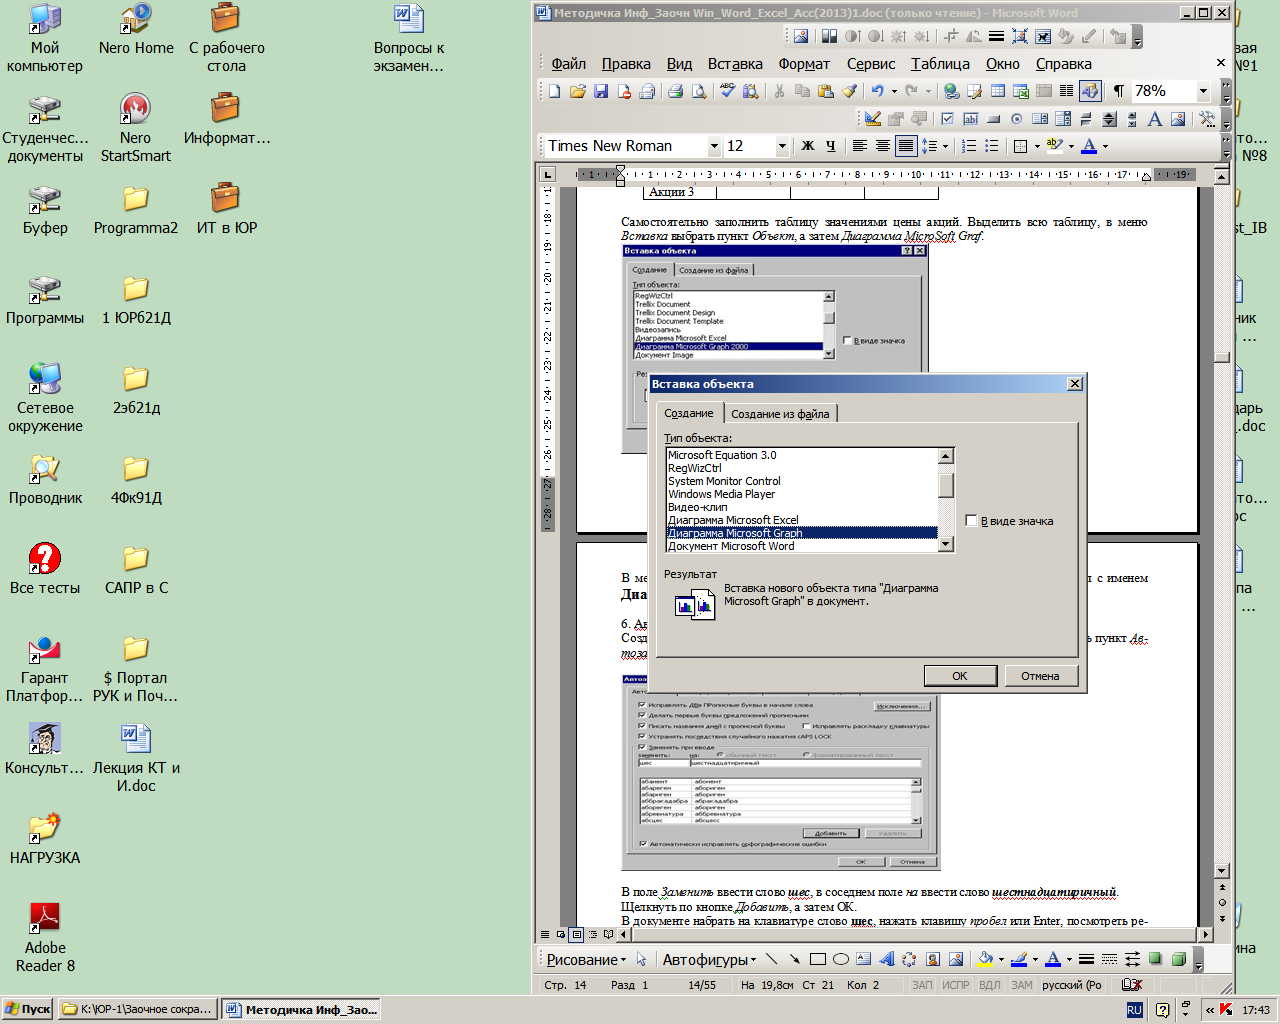Open the borders dropdown arrow
This screenshot has width=1280, height=1024.
tap(1037, 146)
